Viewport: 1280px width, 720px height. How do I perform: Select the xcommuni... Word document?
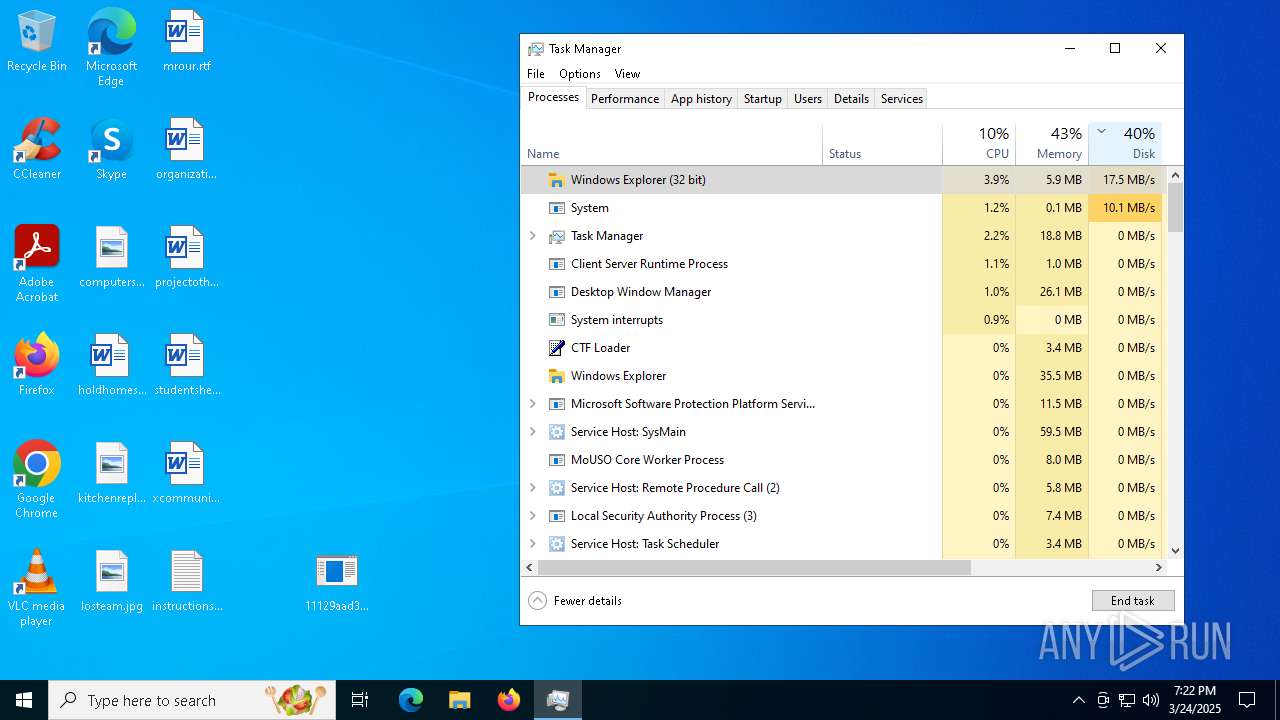(x=186, y=474)
